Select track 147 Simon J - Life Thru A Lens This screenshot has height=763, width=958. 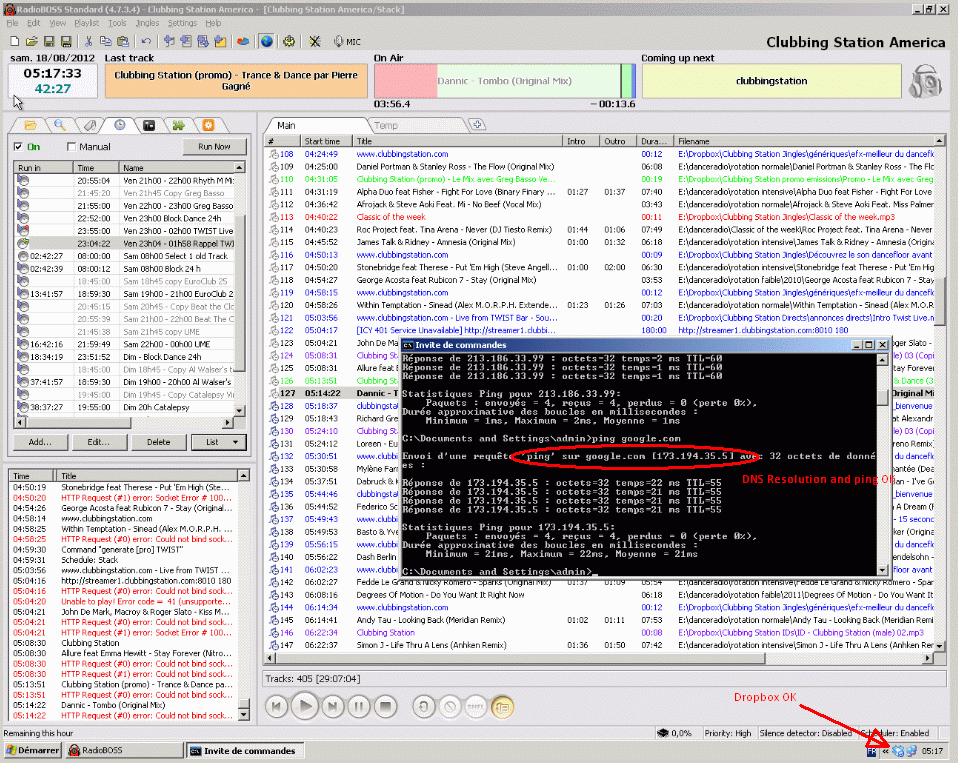(x=601, y=645)
